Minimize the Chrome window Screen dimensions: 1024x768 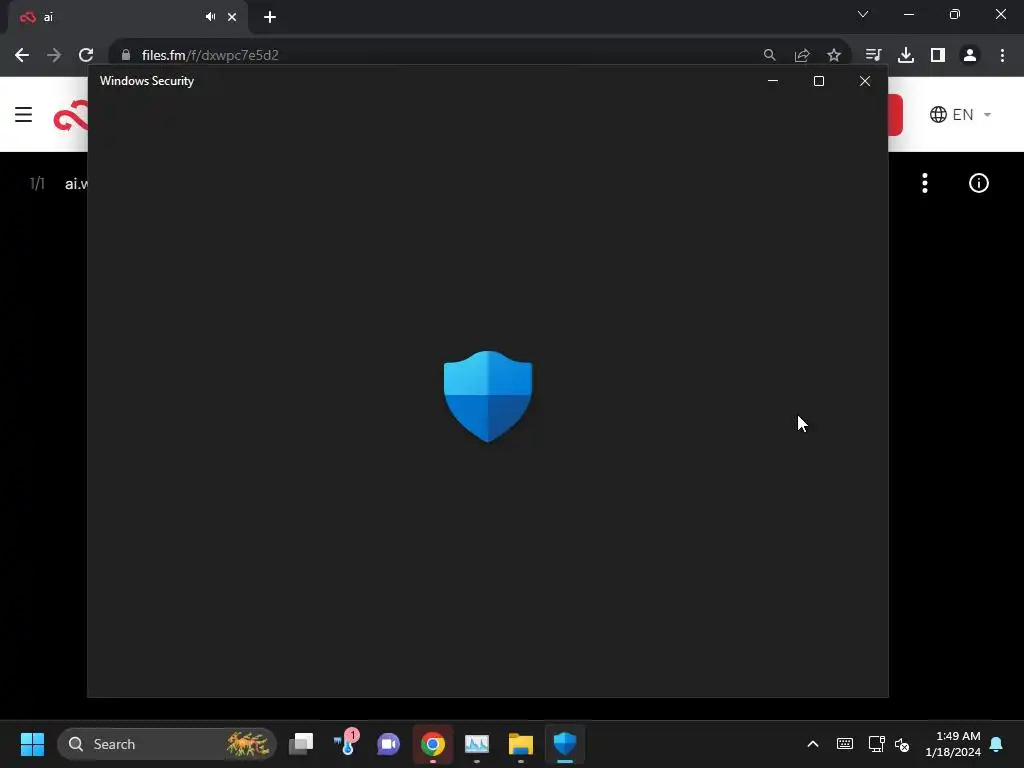coord(908,14)
